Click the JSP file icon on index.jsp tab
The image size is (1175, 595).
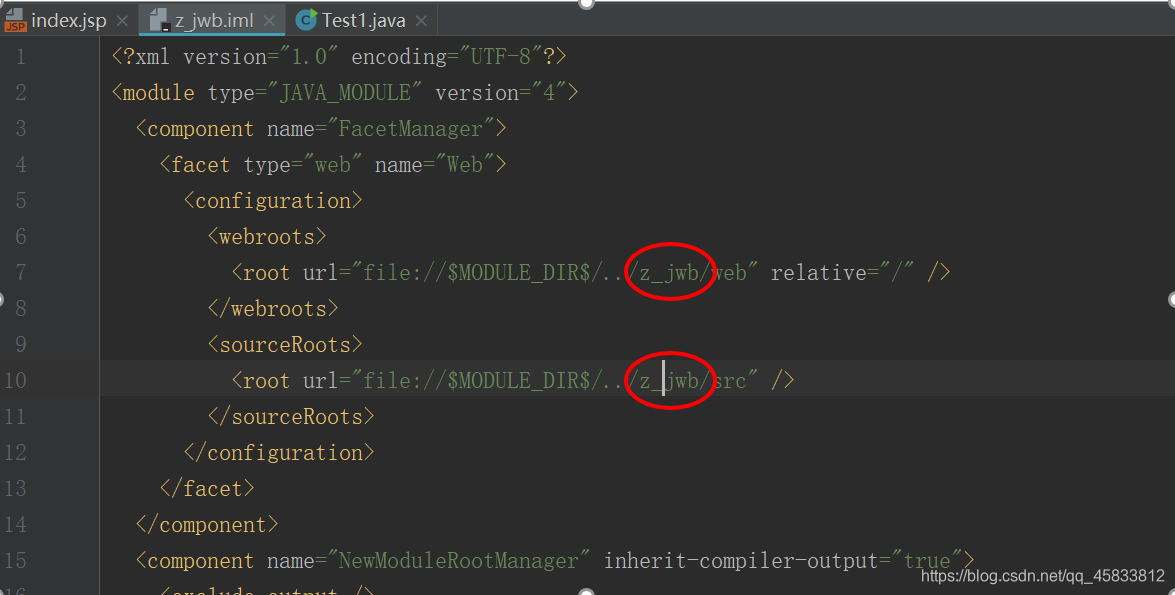(15, 20)
